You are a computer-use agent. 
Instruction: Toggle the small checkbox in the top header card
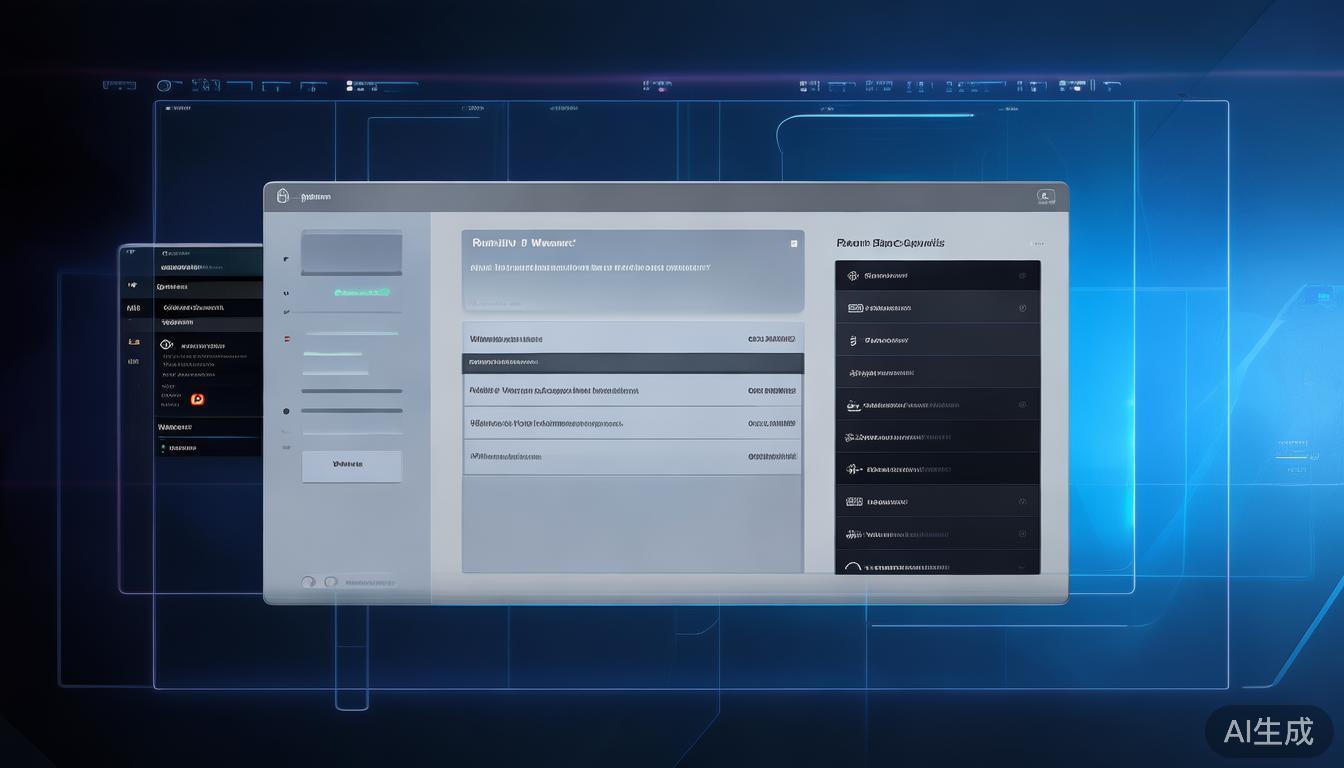pyautogui.click(x=794, y=243)
